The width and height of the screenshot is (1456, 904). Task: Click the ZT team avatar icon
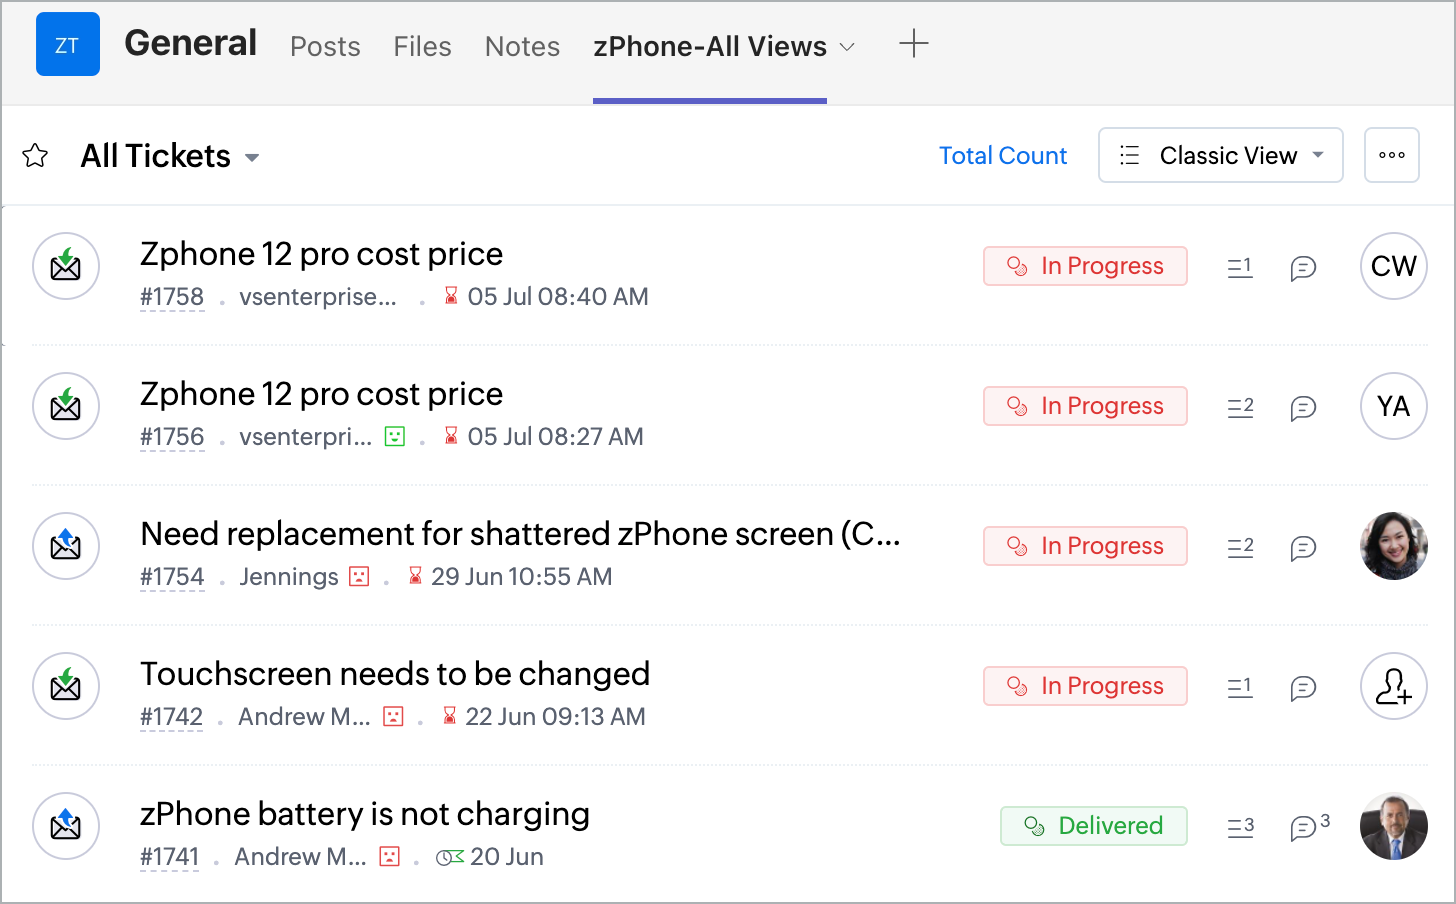coord(67,45)
